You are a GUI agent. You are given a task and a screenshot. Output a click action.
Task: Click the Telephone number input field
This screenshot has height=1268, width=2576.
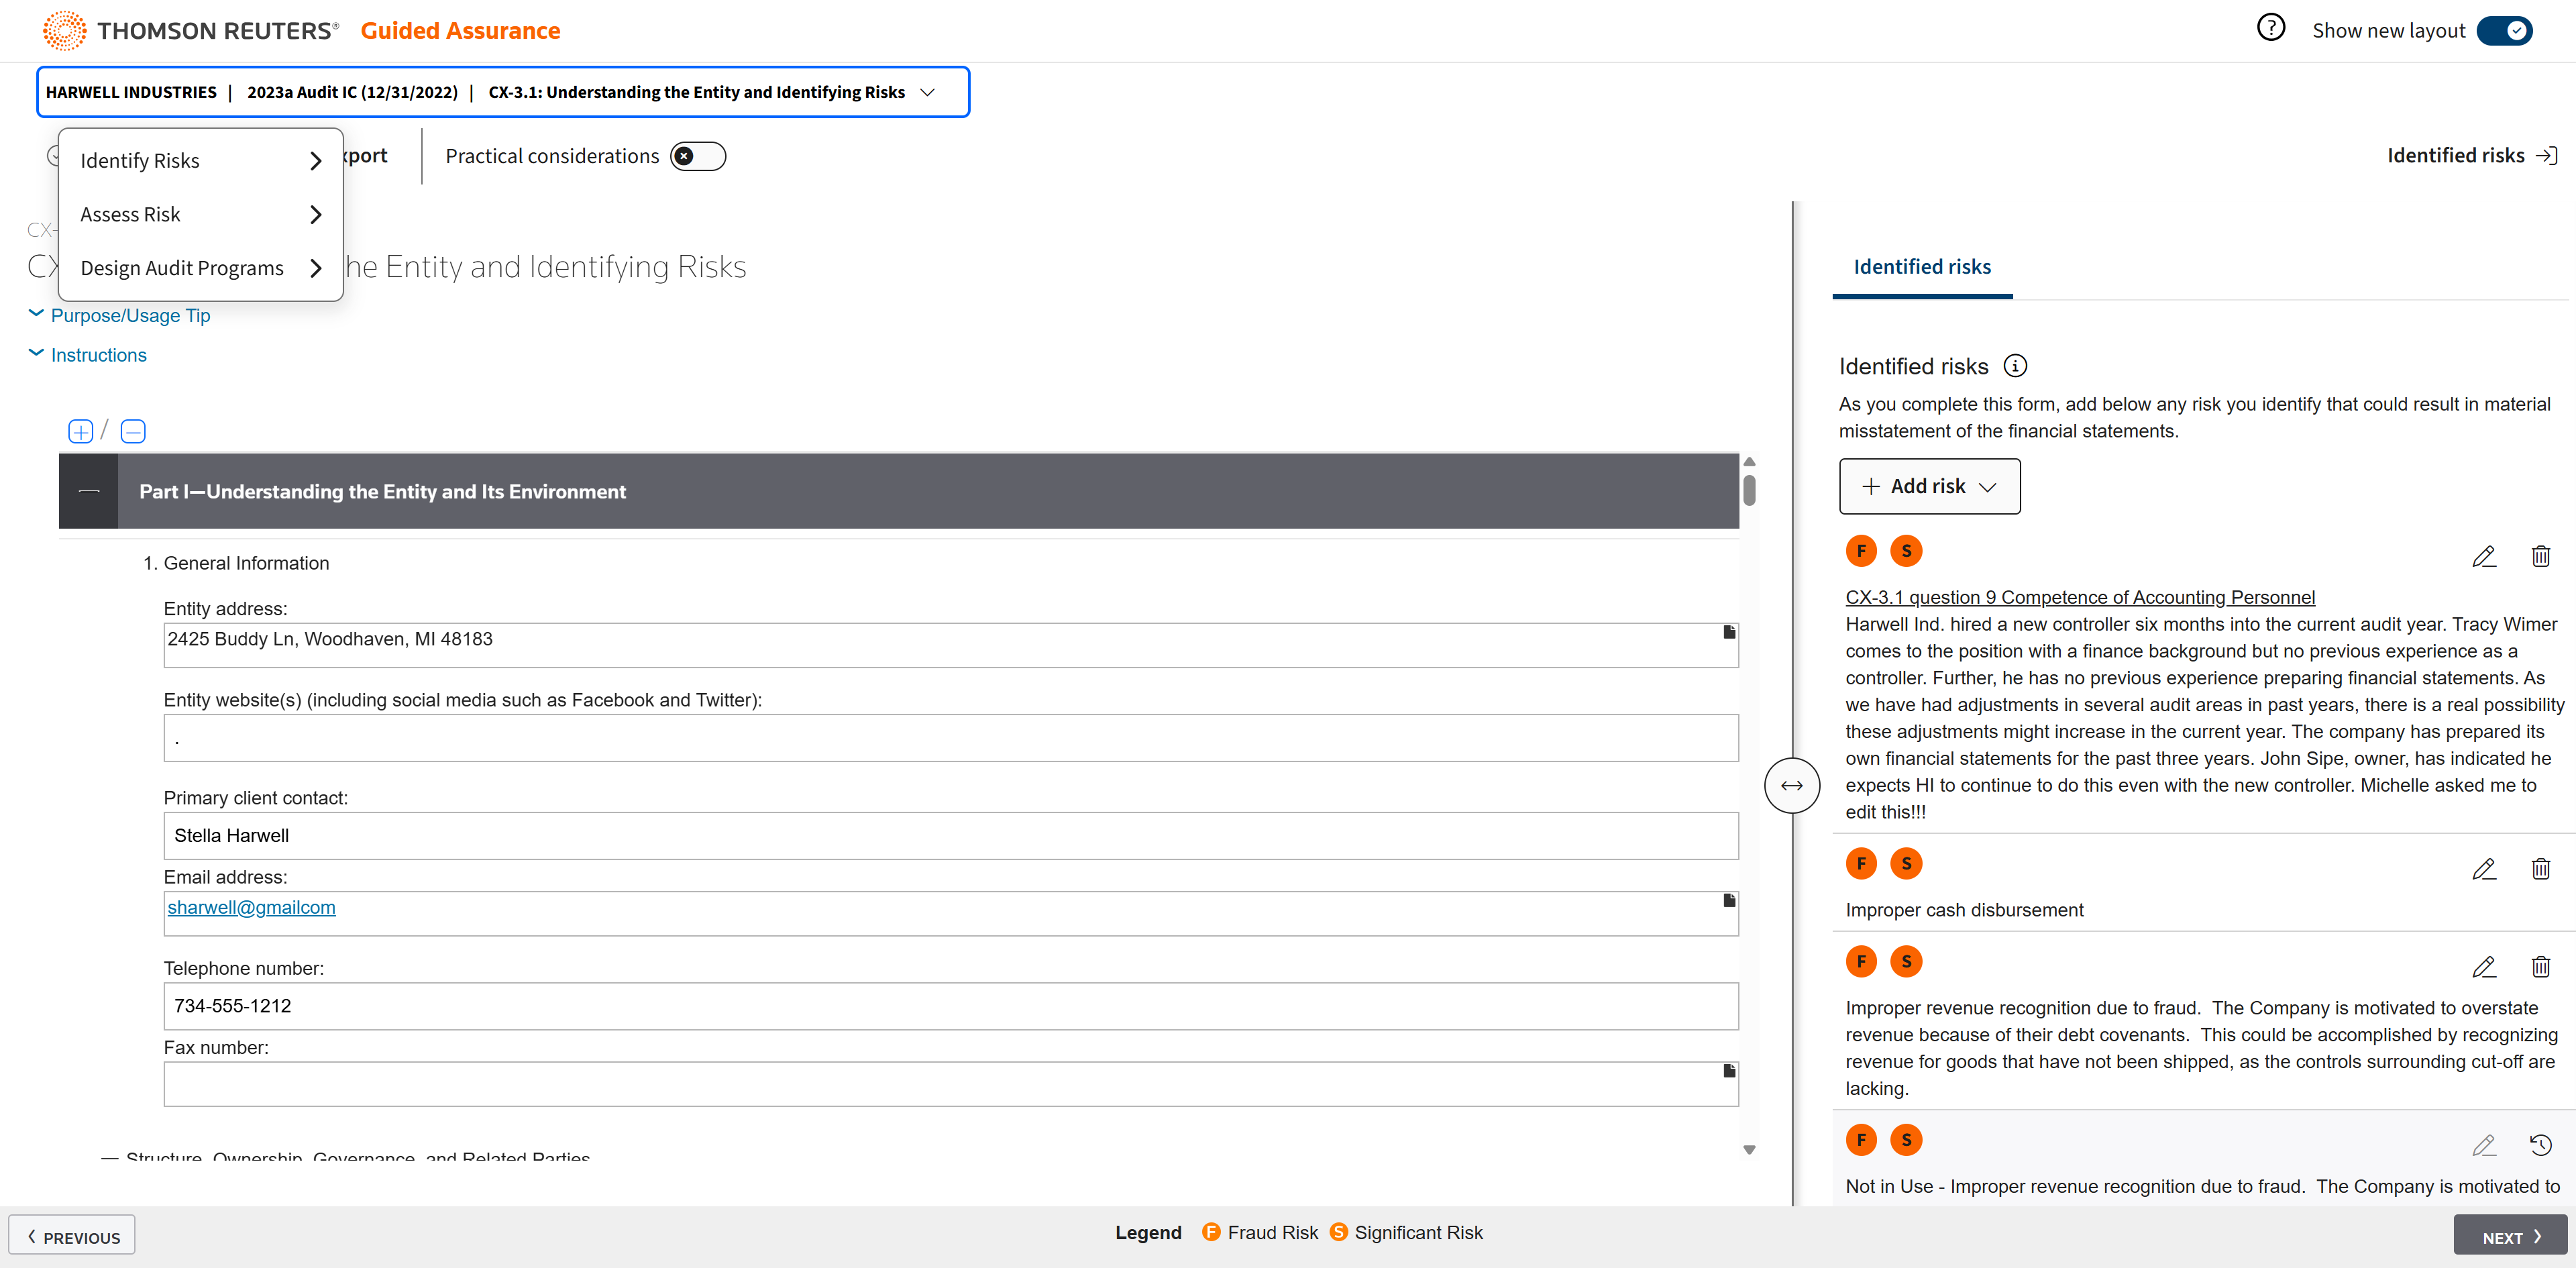tap(950, 1006)
